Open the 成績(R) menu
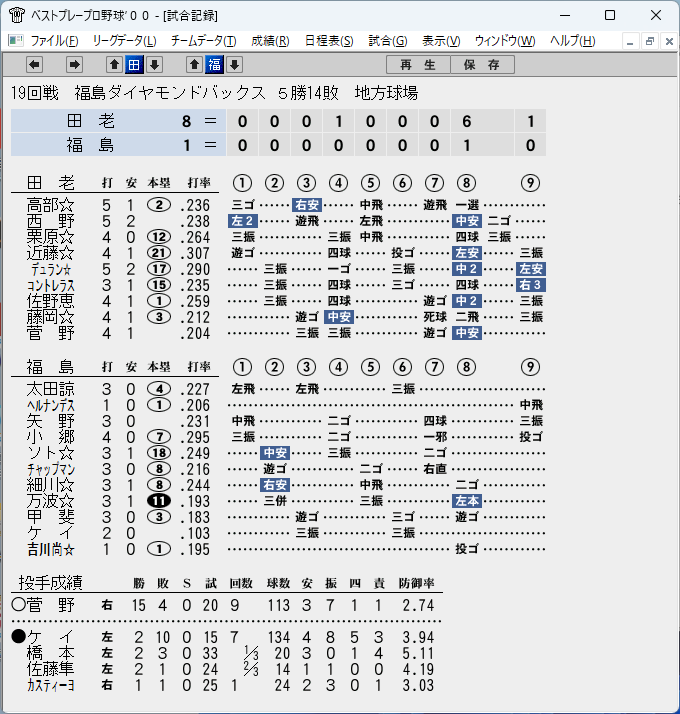The height and width of the screenshot is (714, 680). (270, 41)
